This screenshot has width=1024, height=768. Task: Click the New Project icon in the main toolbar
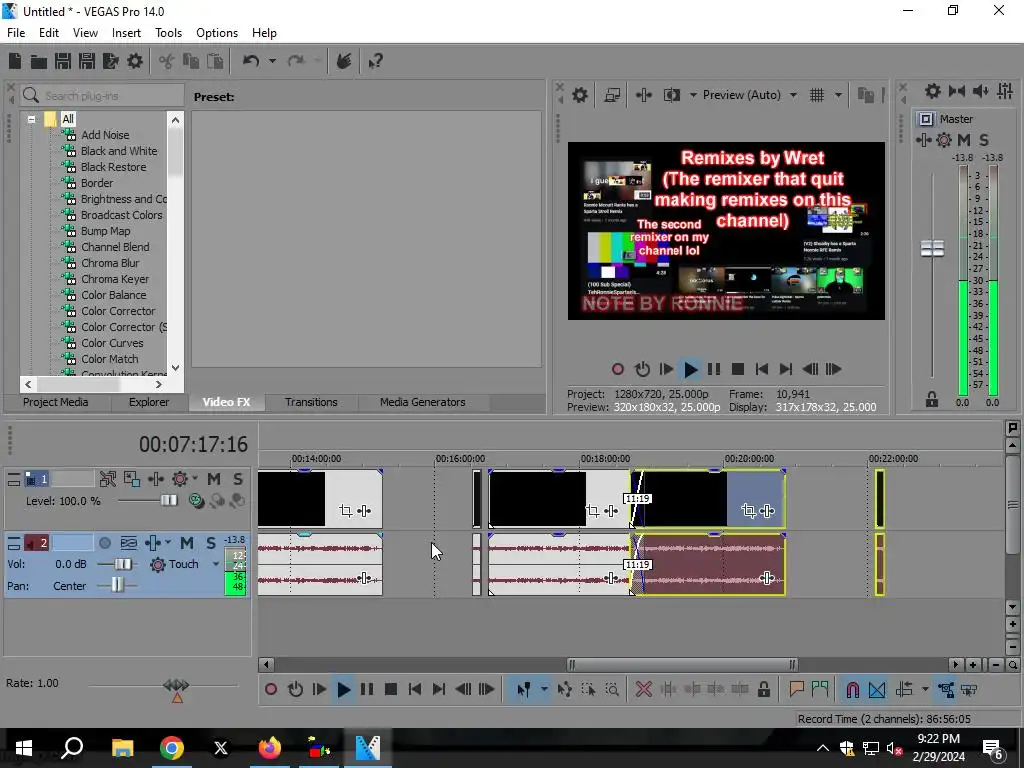coord(15,61)
